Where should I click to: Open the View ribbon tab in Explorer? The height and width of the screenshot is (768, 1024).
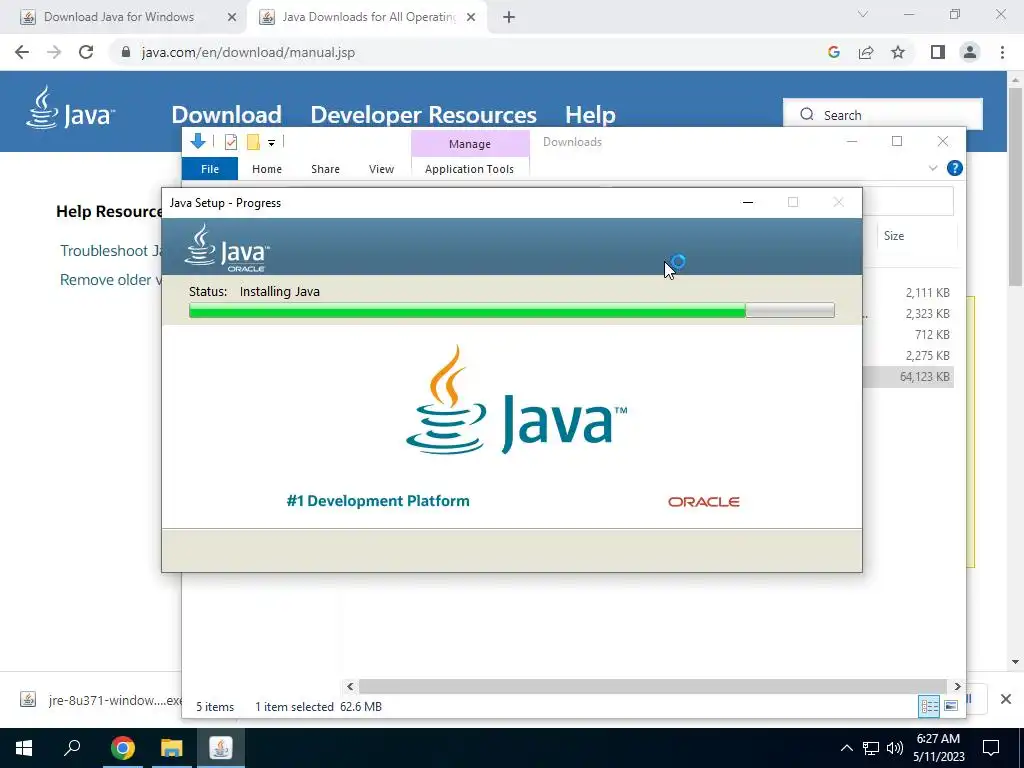381,168
